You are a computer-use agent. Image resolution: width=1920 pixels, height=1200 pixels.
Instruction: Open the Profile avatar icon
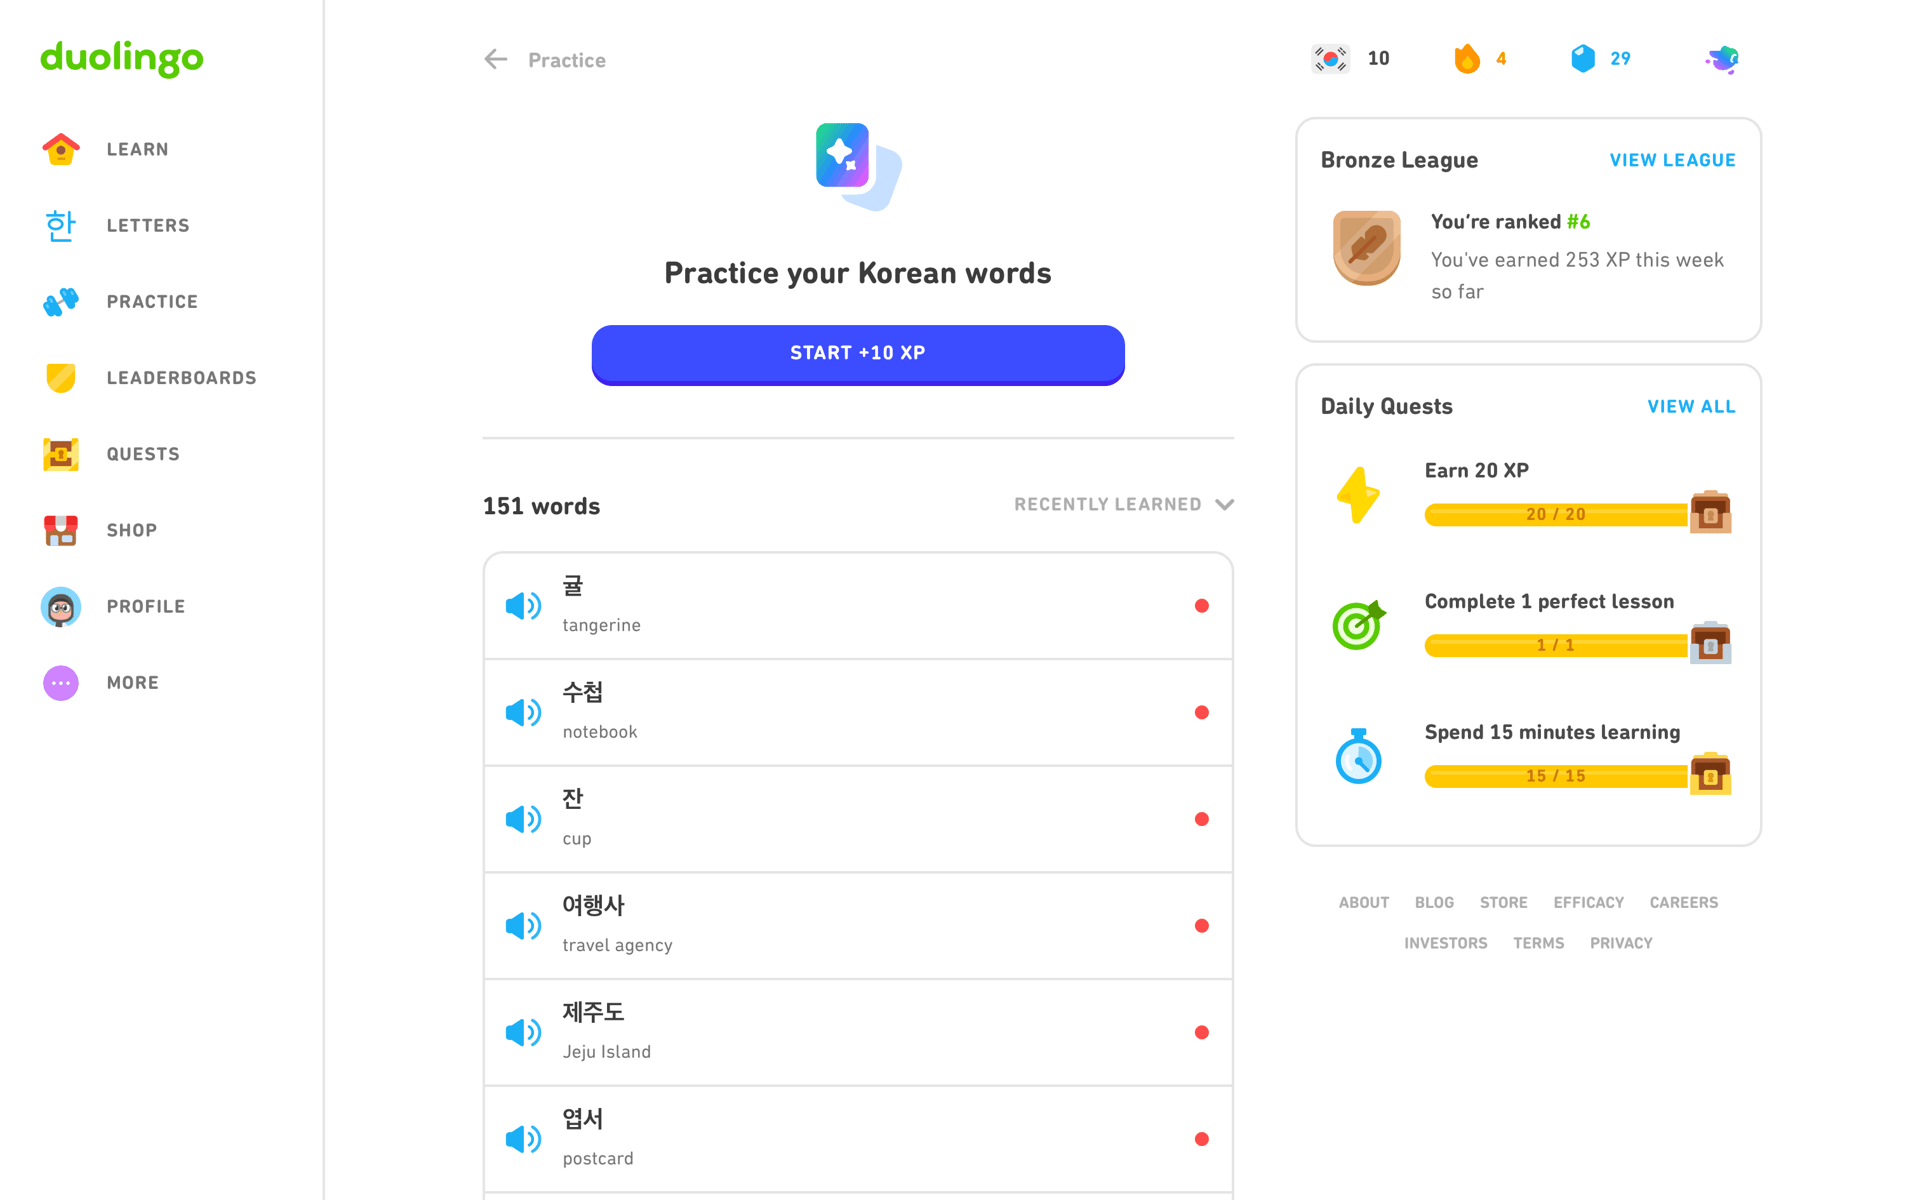click(x=61, y=607)
